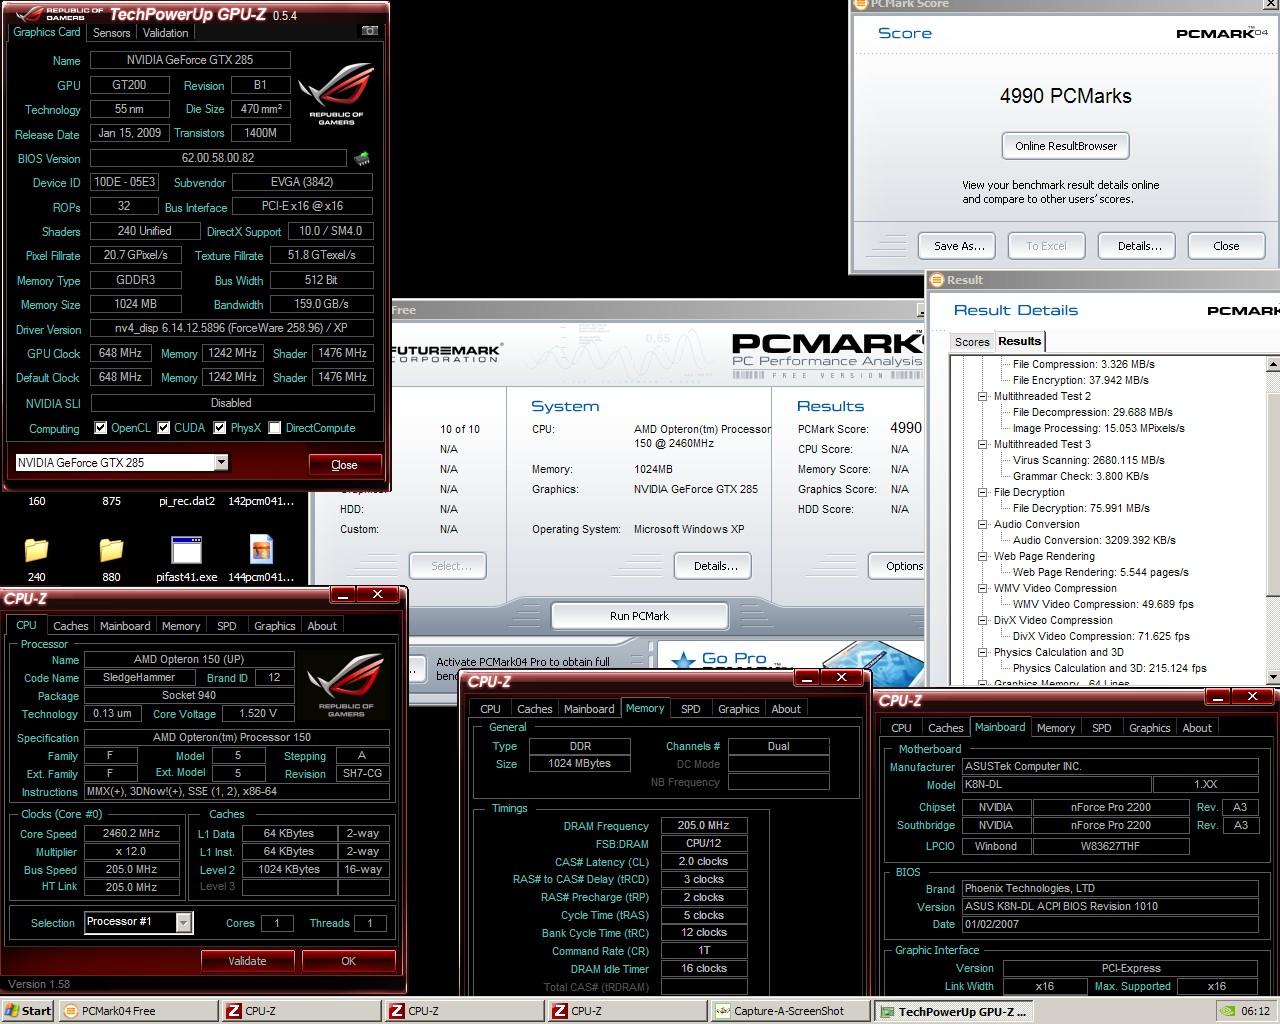The height and width of the screenshot is (1024, 1280).
Task: Click the Result window title bar icon
Action: (937, 280)
